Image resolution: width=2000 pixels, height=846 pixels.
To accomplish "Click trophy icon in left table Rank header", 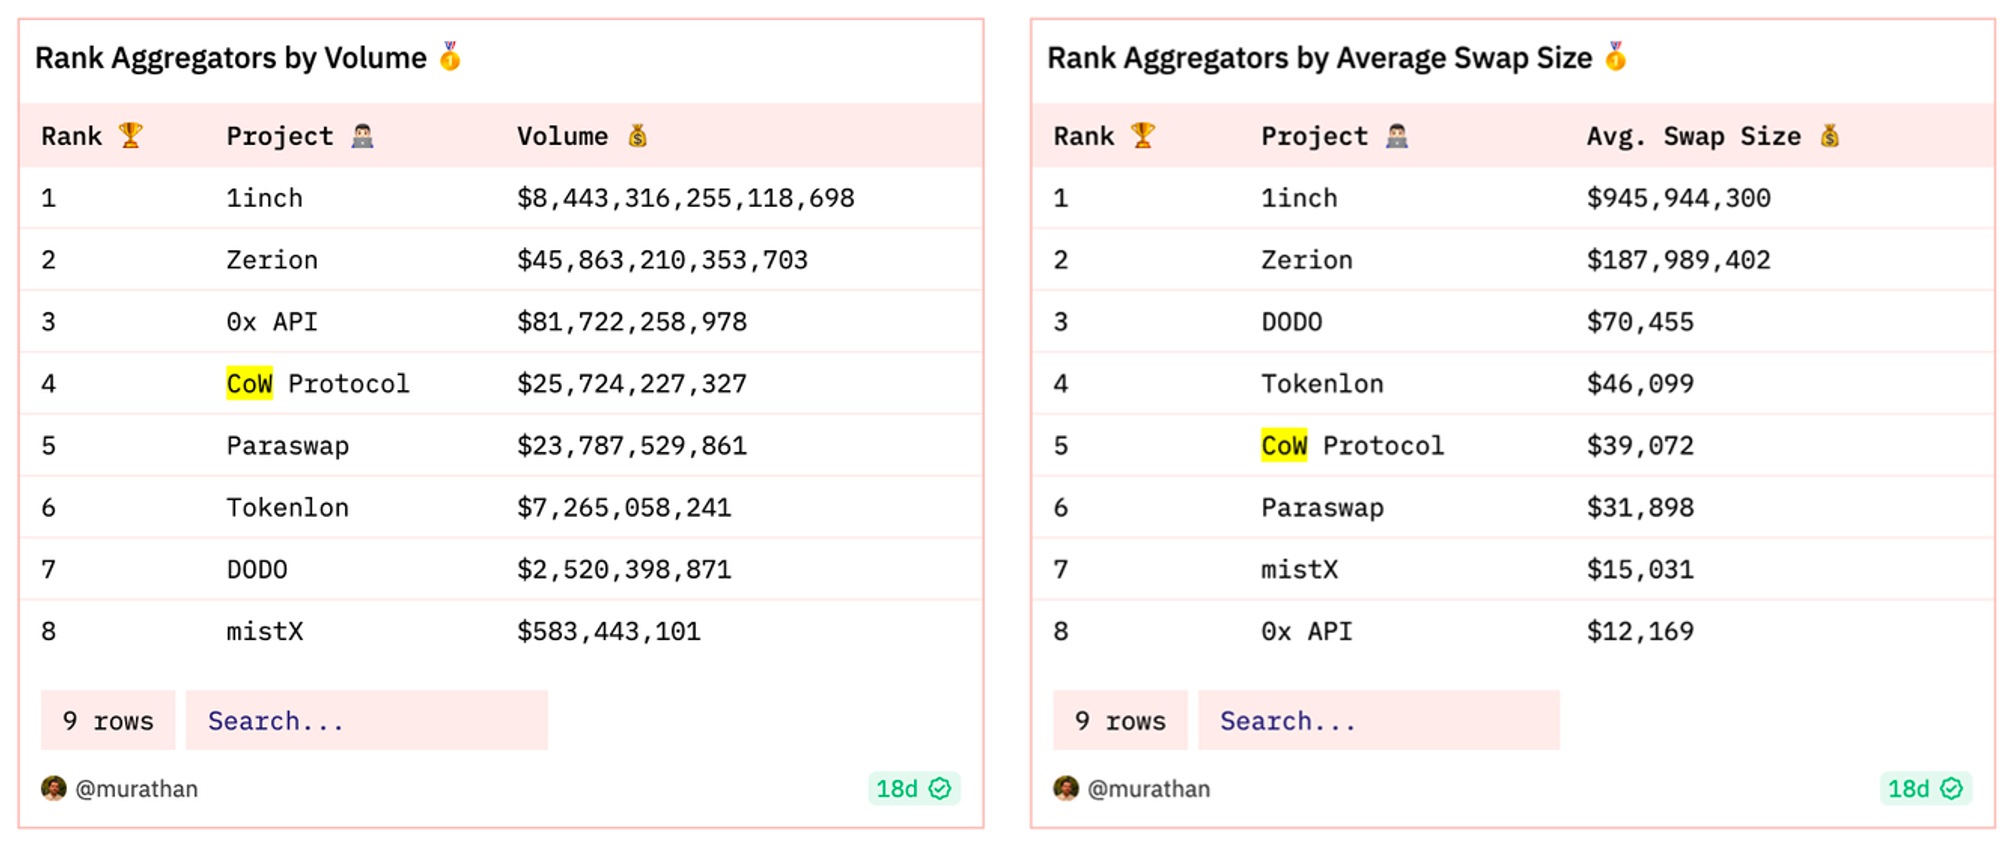I will click(130, 135).
